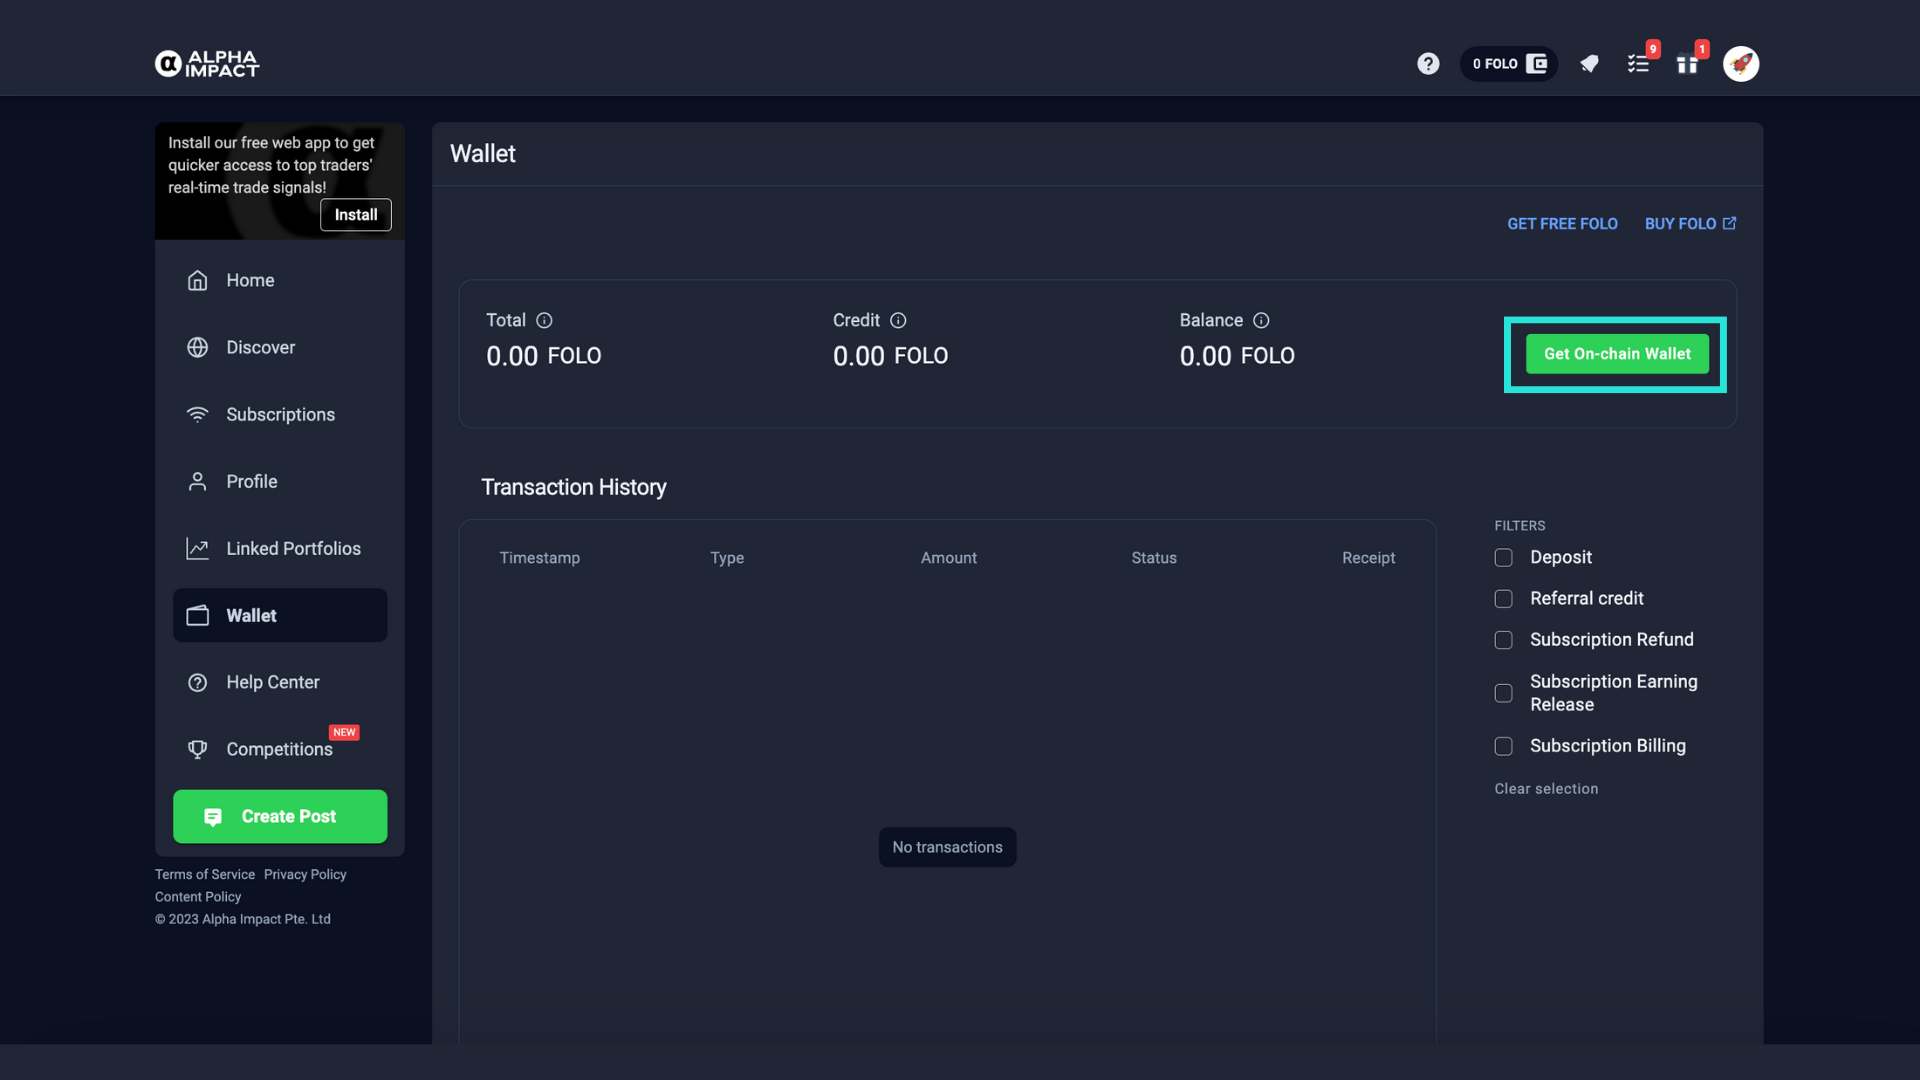Select Wallet in the sidebar

(280, 615)
